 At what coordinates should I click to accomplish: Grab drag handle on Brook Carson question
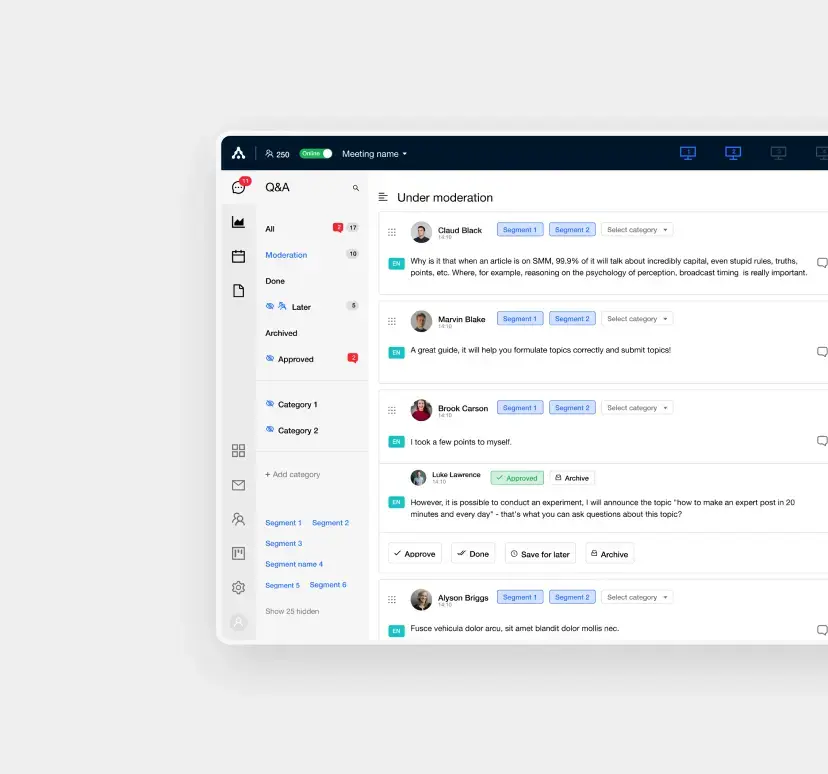[392, 410]
